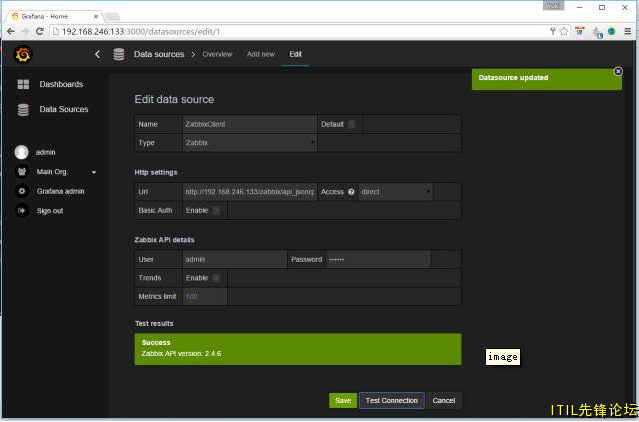This screenshot has width=639, height=422.
Task: Click the Data sources database icon in top nav
Action: point(119,54)
